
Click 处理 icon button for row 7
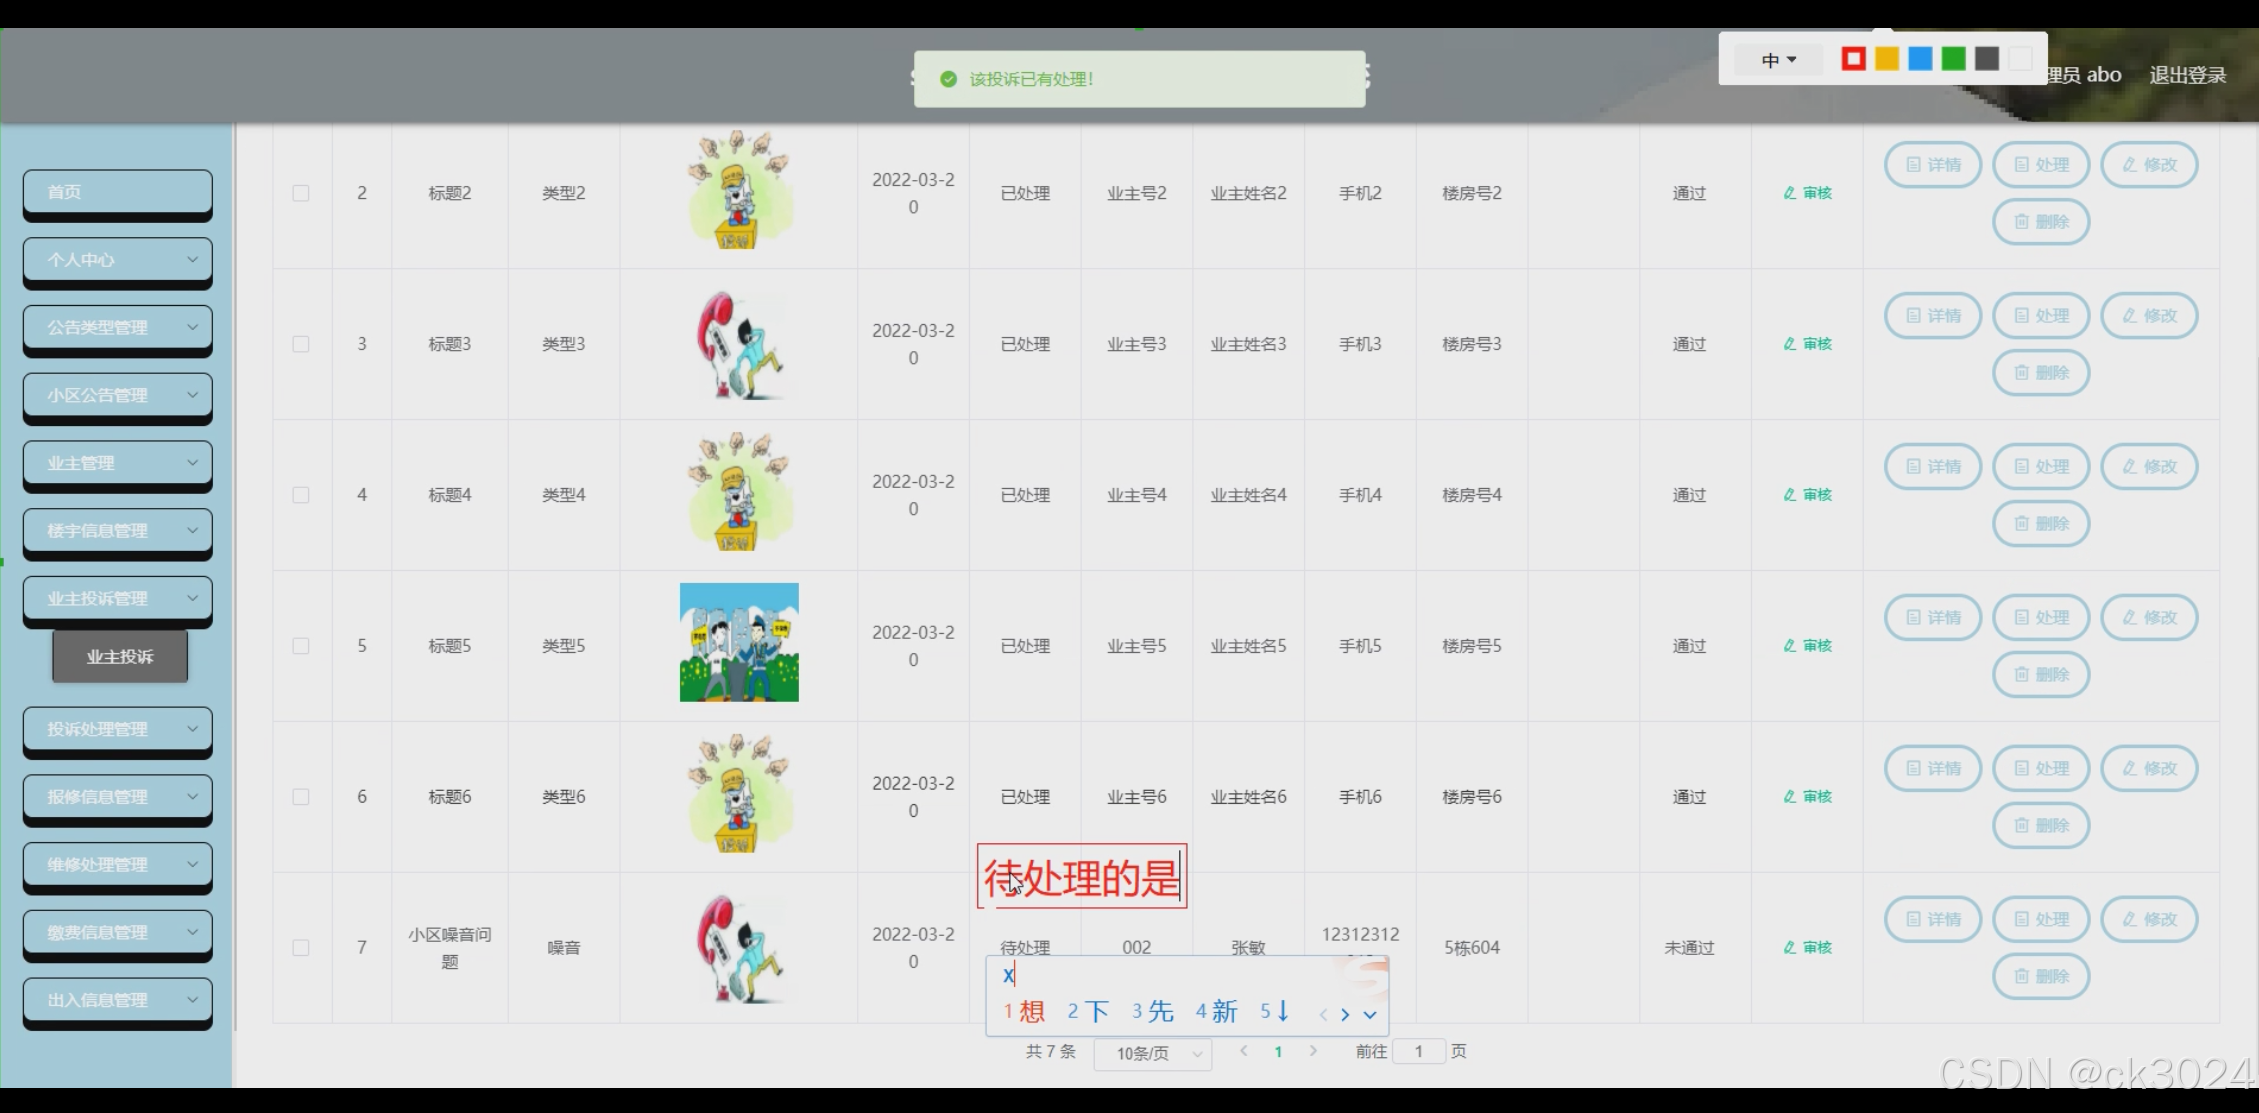[2040, 920]
